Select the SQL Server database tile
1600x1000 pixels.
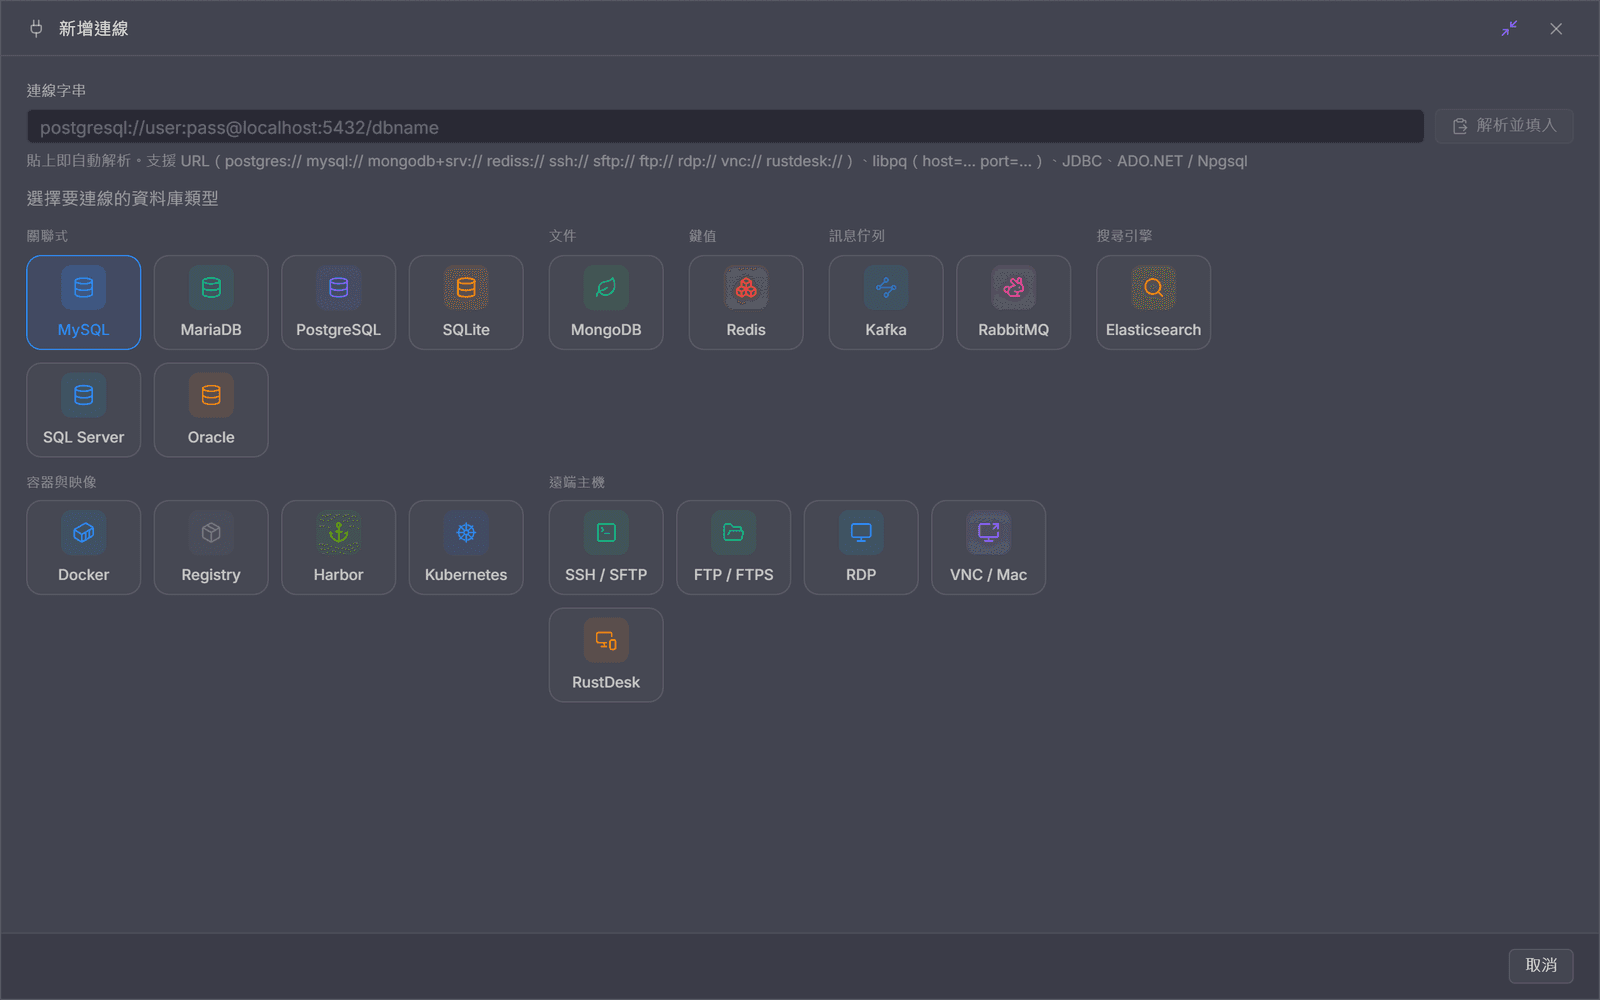coord(84,410)
